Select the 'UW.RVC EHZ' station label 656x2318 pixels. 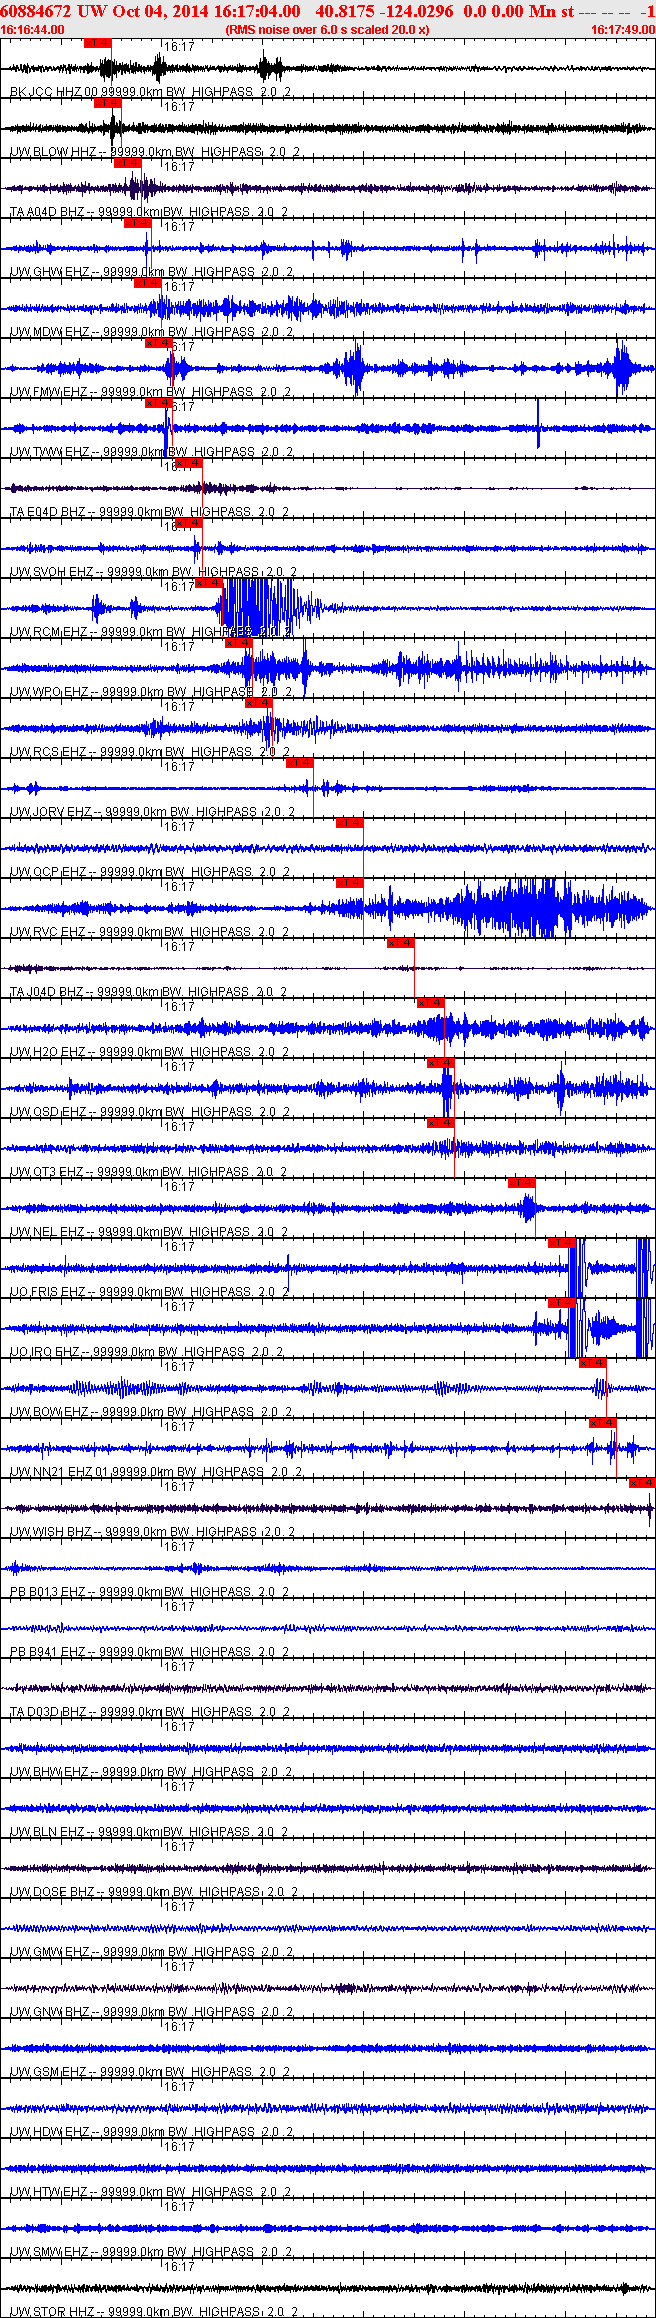coord(48,932)
